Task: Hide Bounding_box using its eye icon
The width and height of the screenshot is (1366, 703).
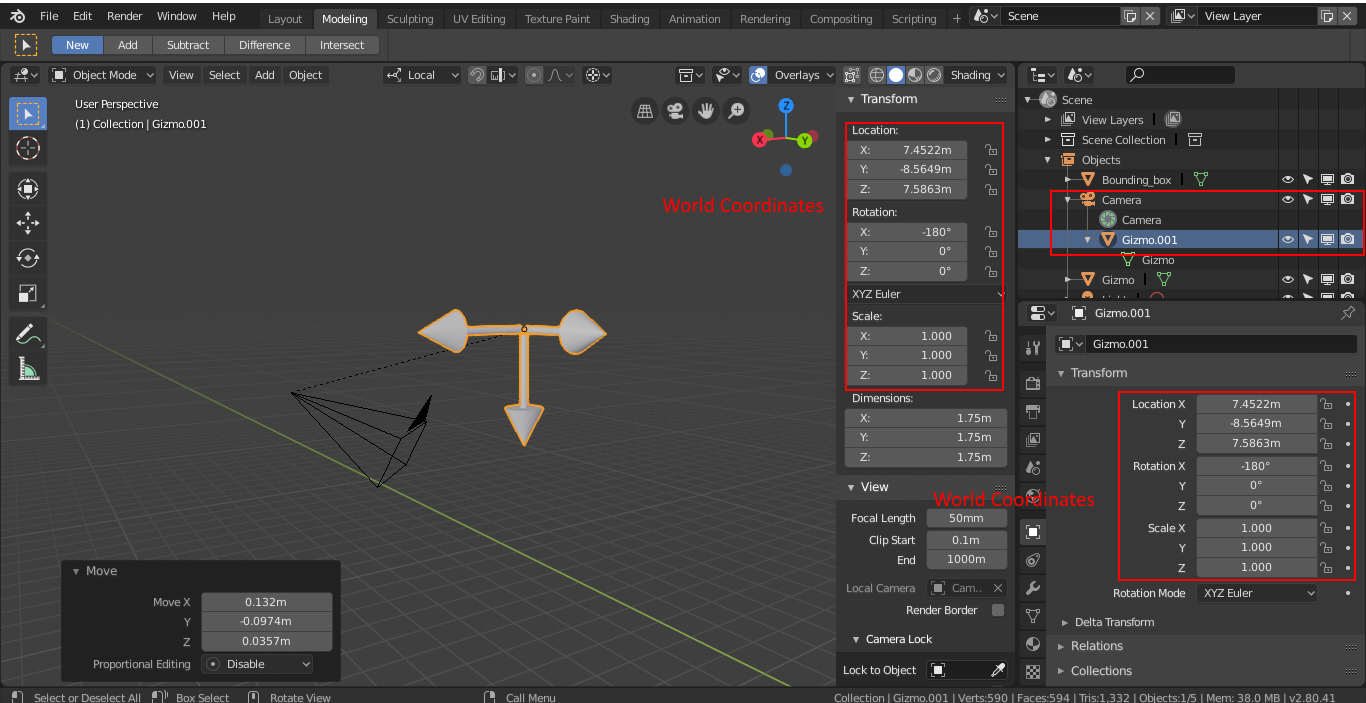Action: 1288,180
